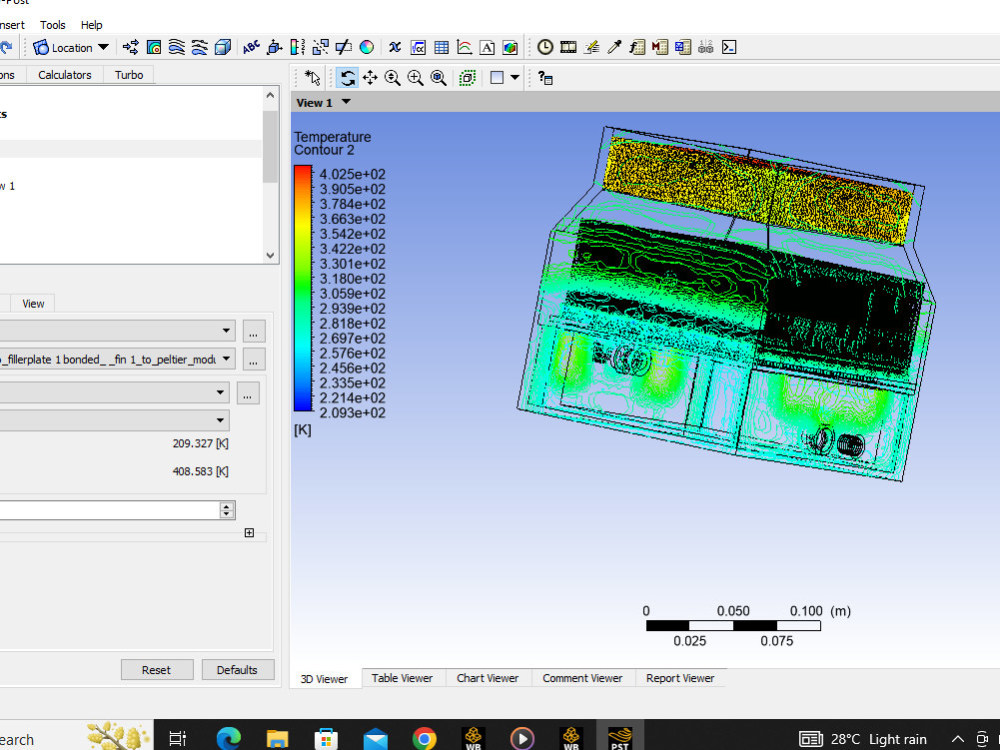The image size is (1000, 750).
Task: Click the left panel scrollbar down arrow
Action: (x=270, y=255)
